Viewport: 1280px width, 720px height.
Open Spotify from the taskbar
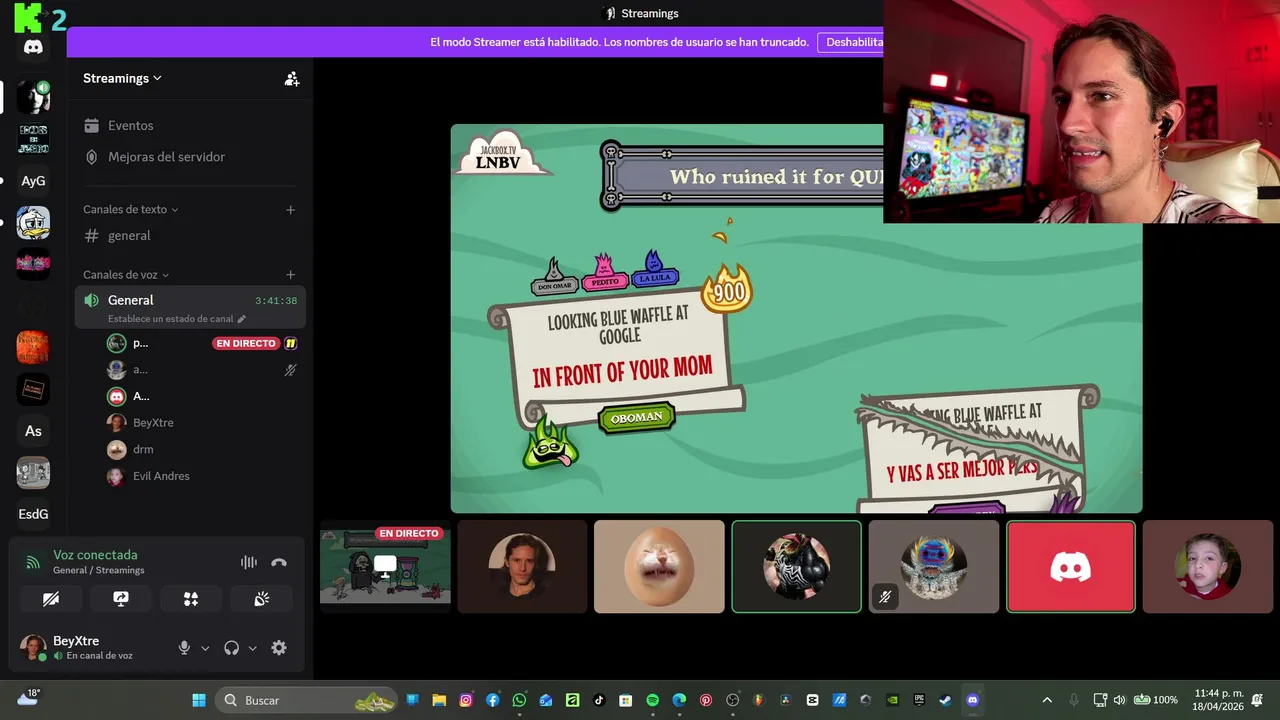pos(652,700)
